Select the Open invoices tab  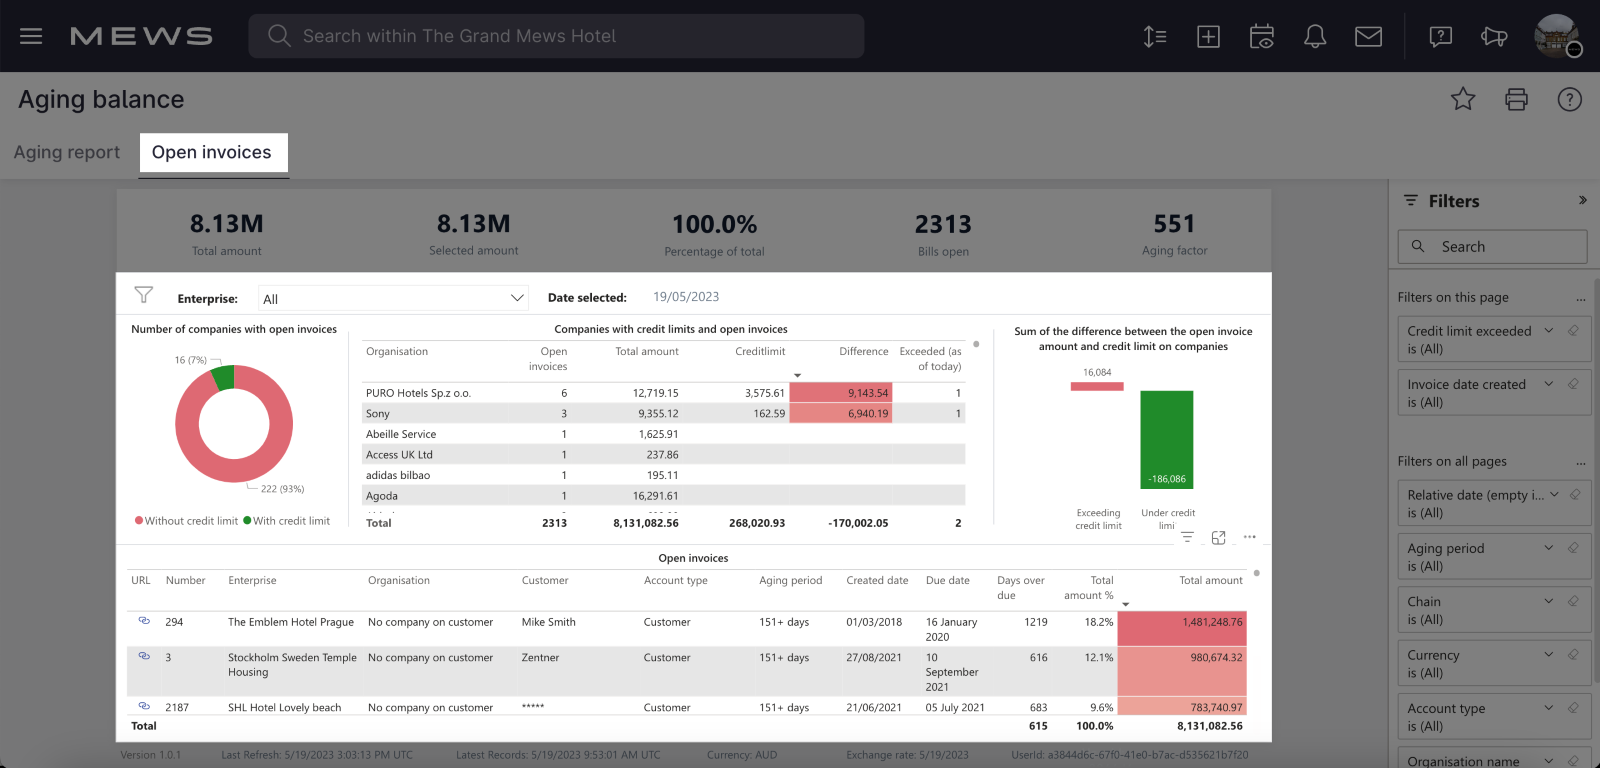coord(212,152)
